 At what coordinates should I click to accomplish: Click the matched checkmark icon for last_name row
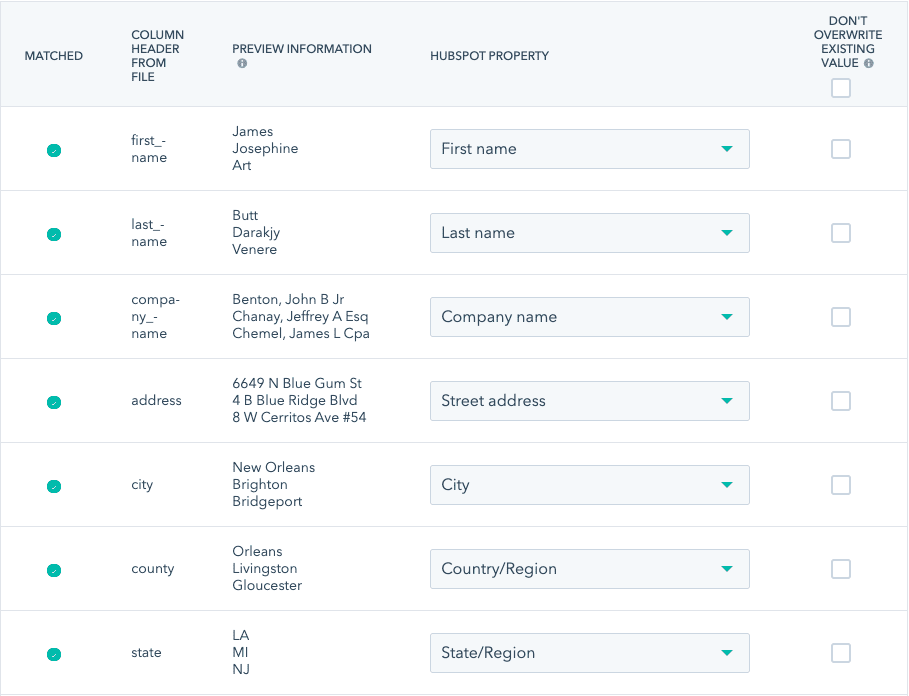point(54,232)
